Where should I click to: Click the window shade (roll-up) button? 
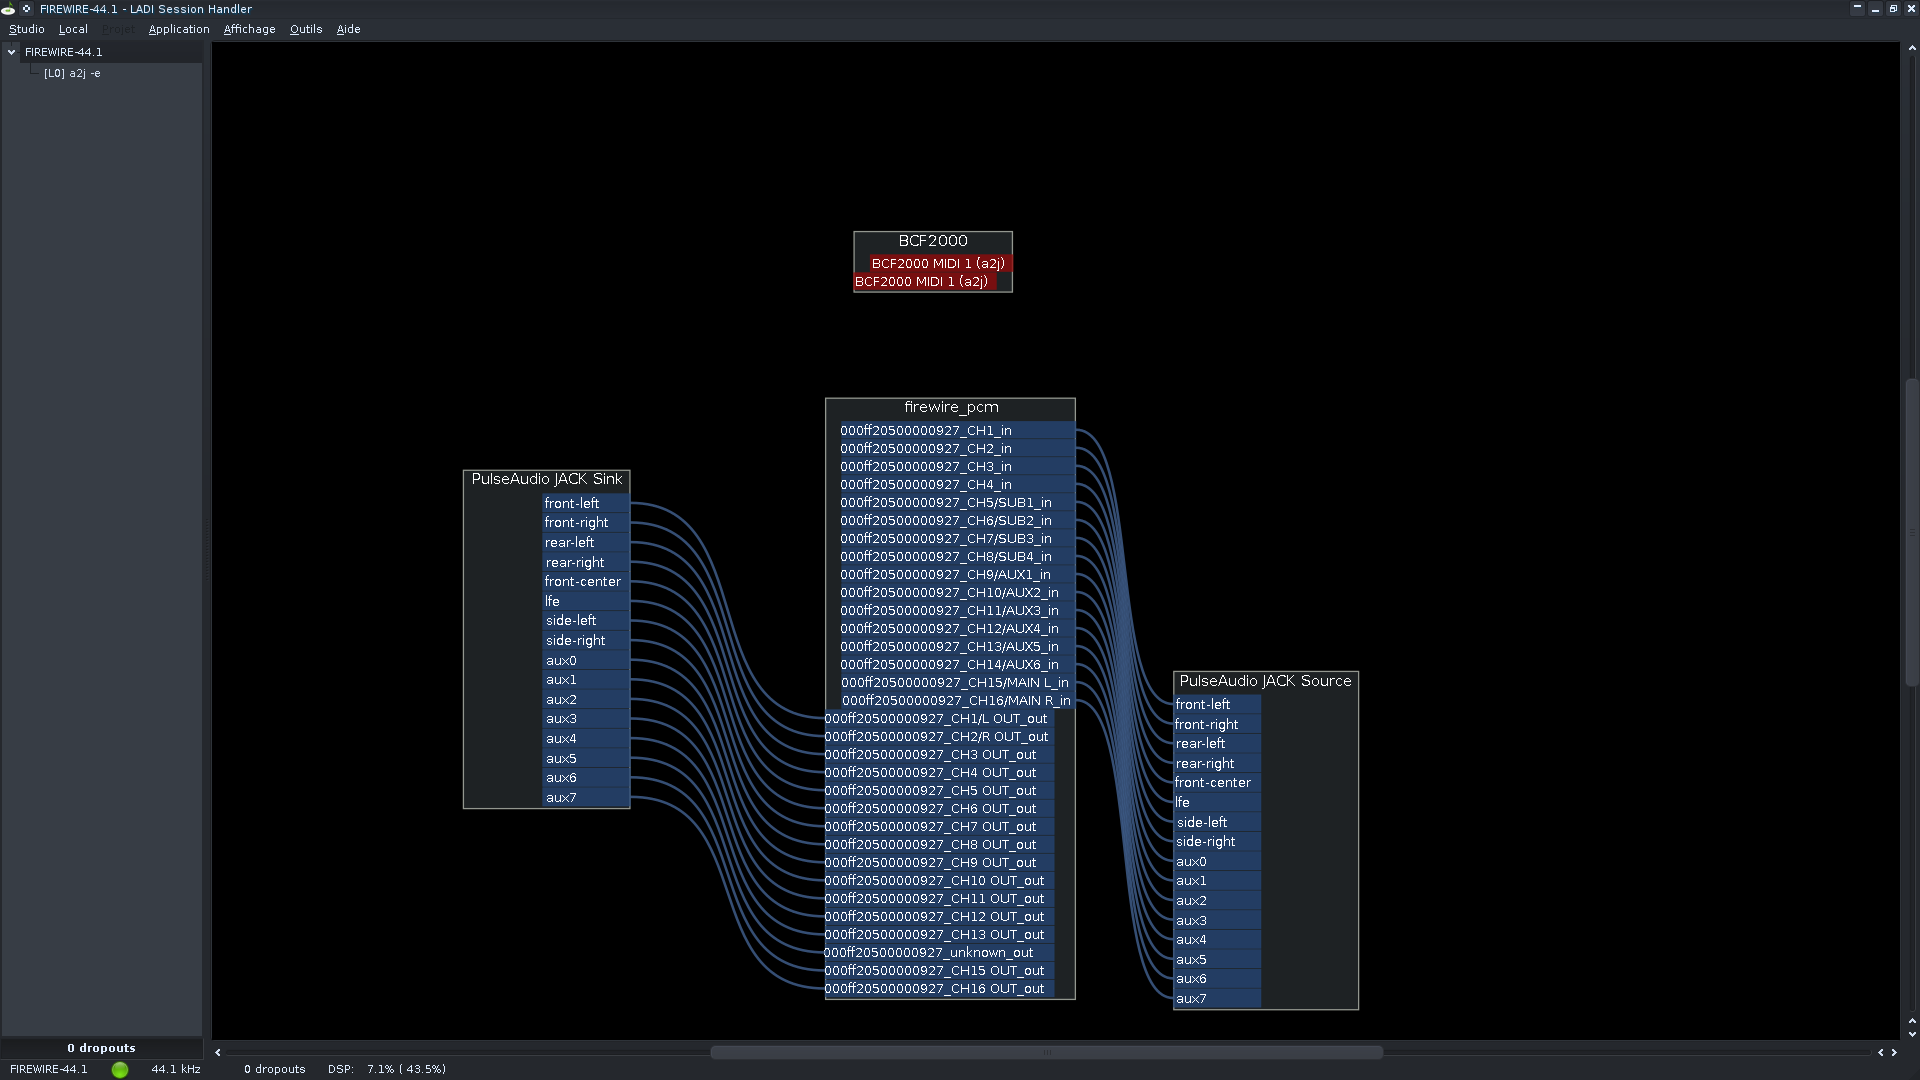[1857, 8]
